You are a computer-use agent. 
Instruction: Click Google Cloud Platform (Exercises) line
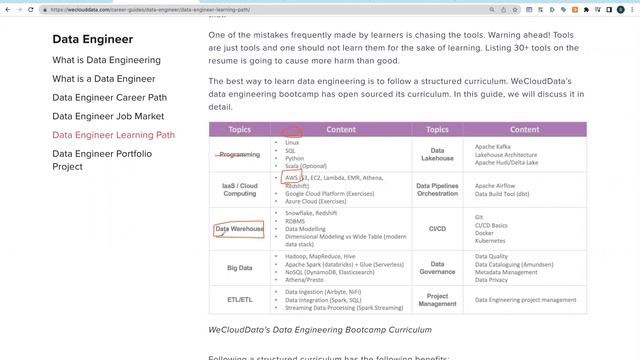point(329,193)
